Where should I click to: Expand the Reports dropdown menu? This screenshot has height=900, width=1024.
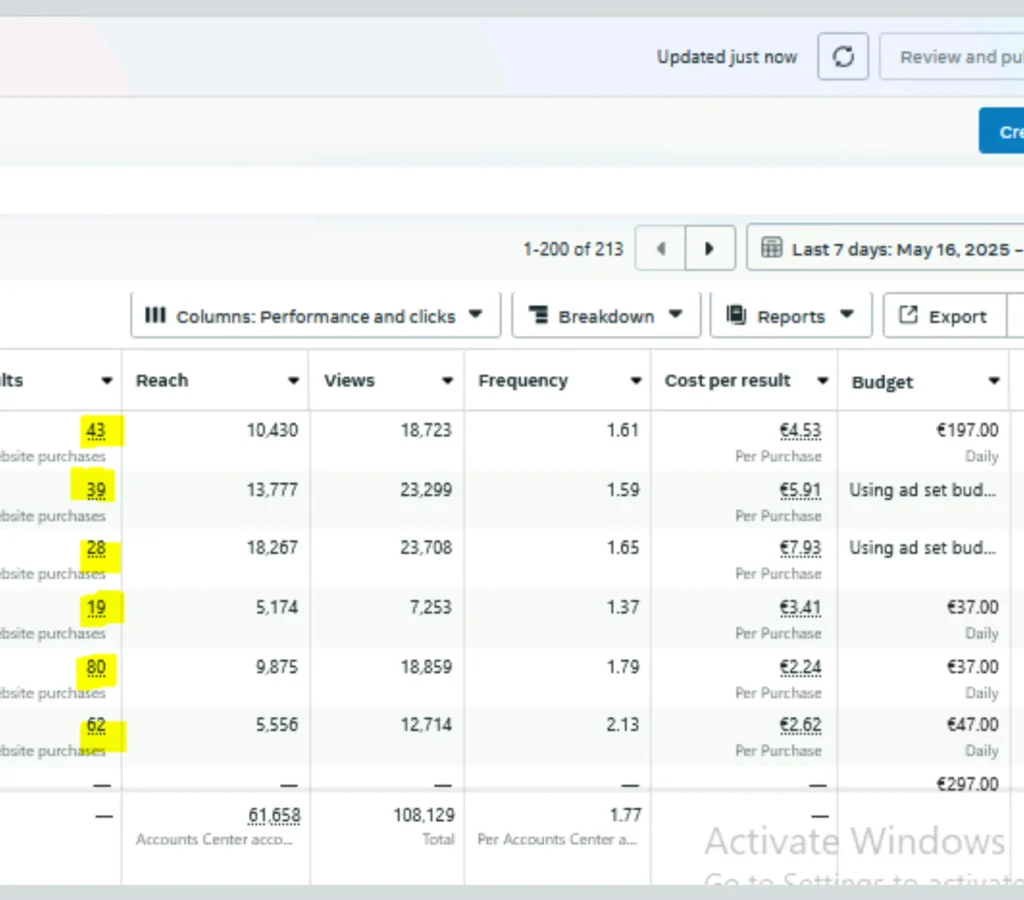(x=847, y=315)
